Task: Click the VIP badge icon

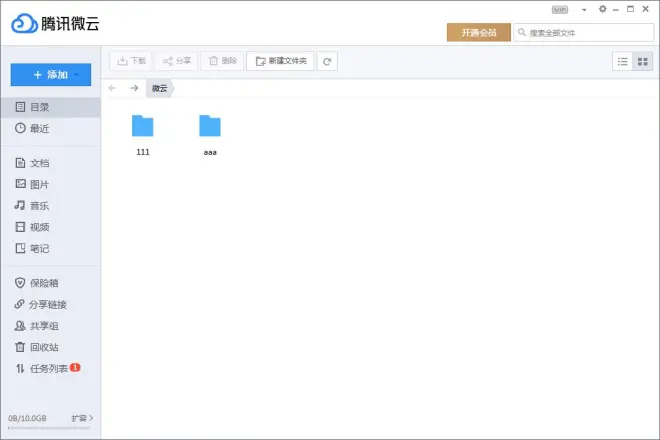Action: tap(560, 9)
